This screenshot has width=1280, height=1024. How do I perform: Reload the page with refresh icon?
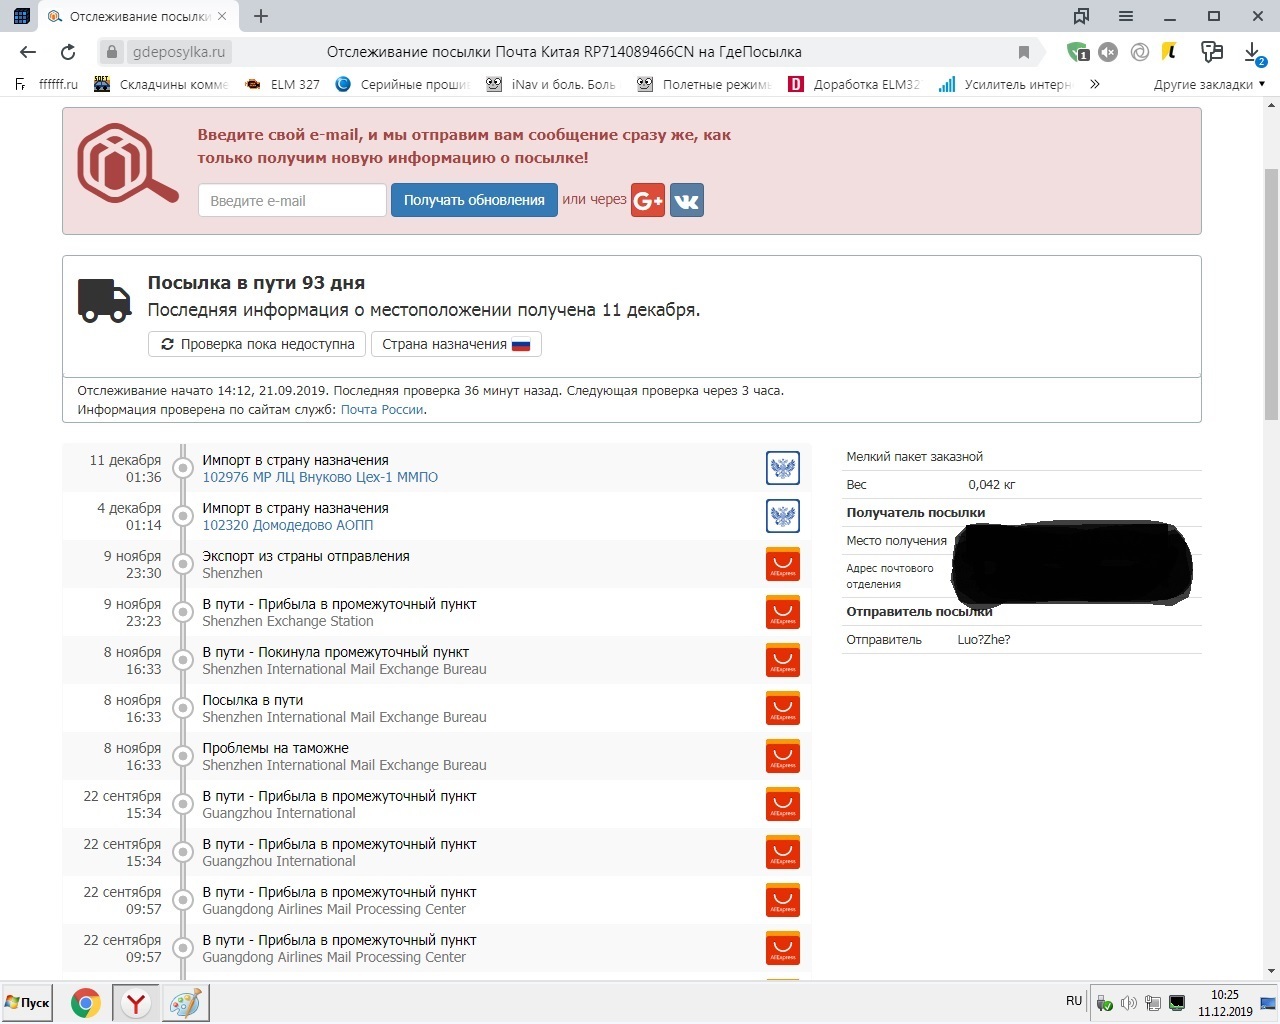tap(68, 52)
